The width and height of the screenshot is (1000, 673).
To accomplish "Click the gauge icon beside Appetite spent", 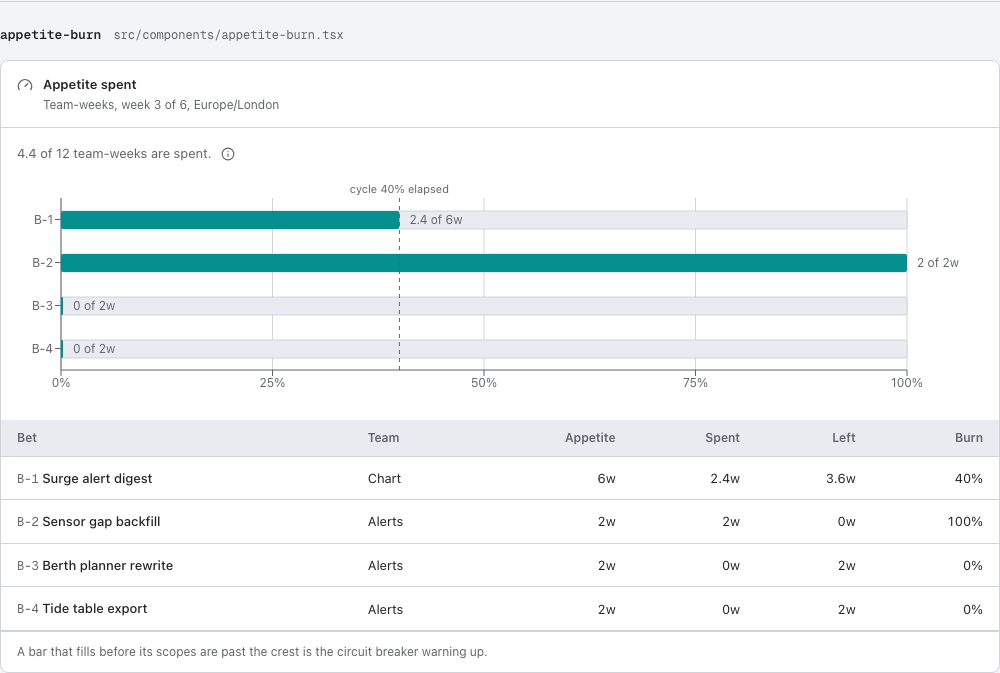I will (25, 85).
